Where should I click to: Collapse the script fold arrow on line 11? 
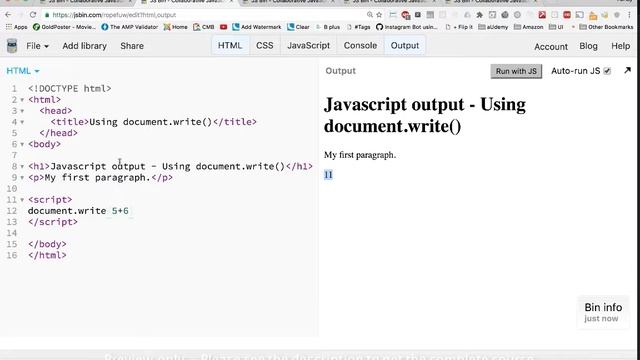22,200
